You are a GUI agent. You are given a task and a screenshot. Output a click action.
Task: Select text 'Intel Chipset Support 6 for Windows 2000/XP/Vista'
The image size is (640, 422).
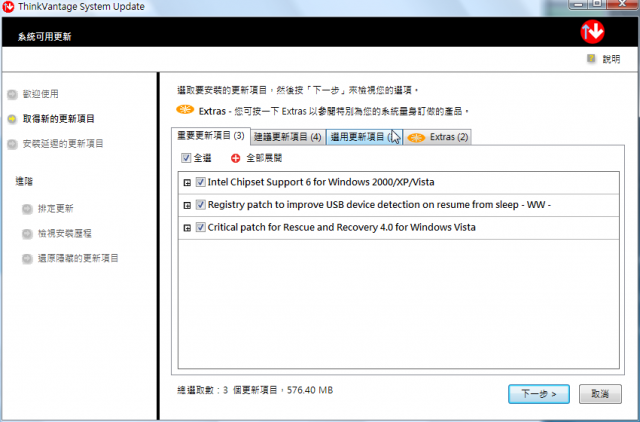click(x=321, y=182)
